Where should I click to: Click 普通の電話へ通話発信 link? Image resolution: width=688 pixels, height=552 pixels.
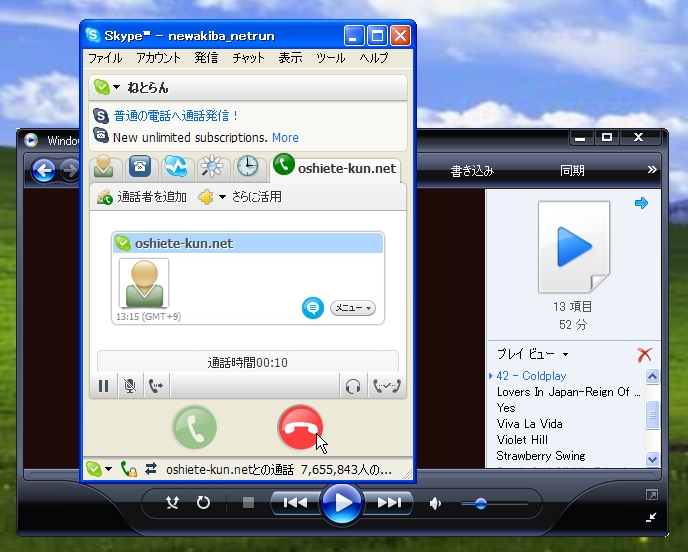[176, 116]
